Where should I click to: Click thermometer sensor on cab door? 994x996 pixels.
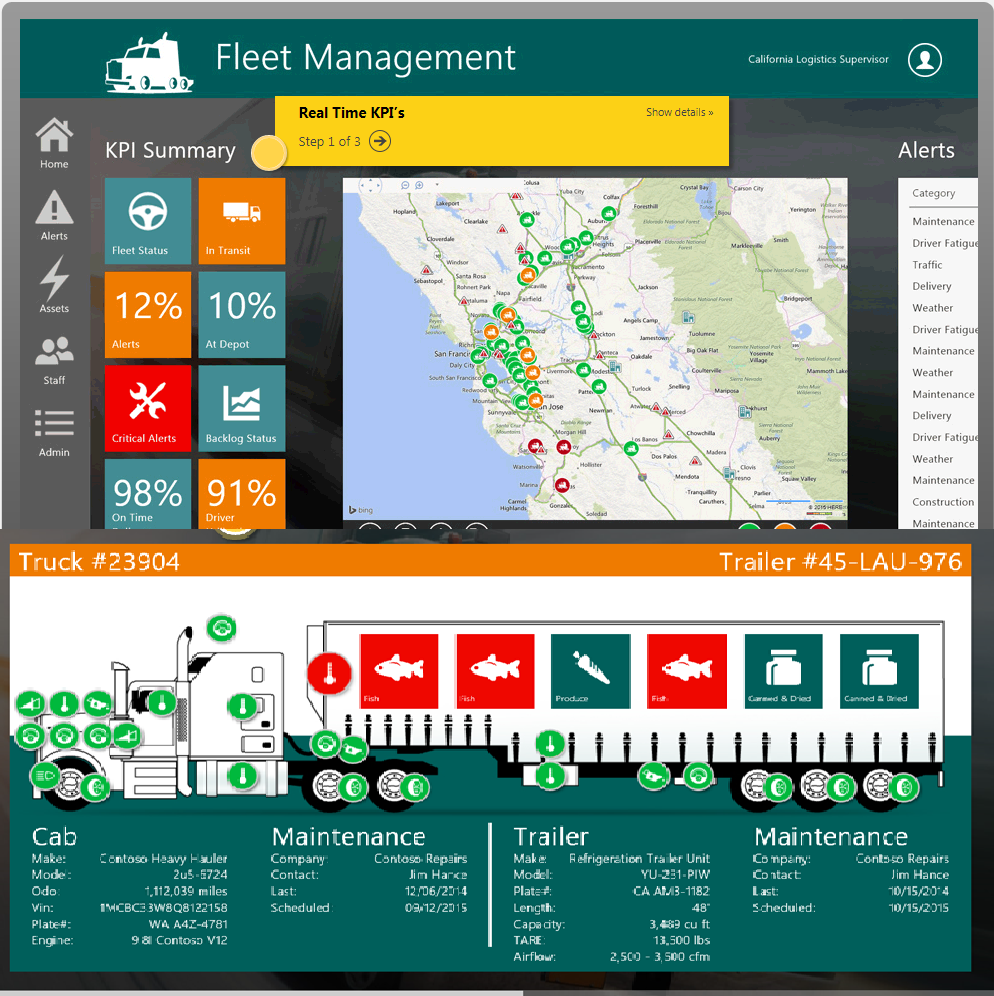[x=242, y=706]
